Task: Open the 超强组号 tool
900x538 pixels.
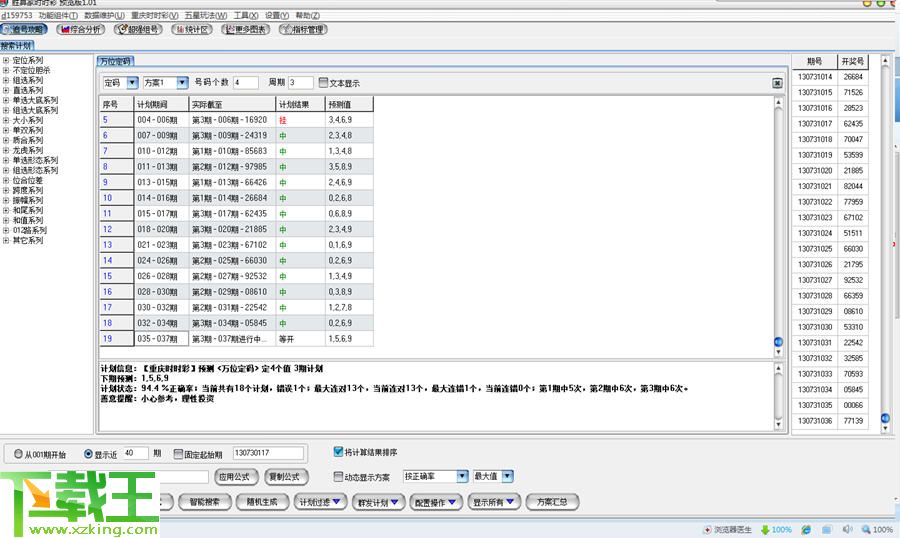Action: 138,29
